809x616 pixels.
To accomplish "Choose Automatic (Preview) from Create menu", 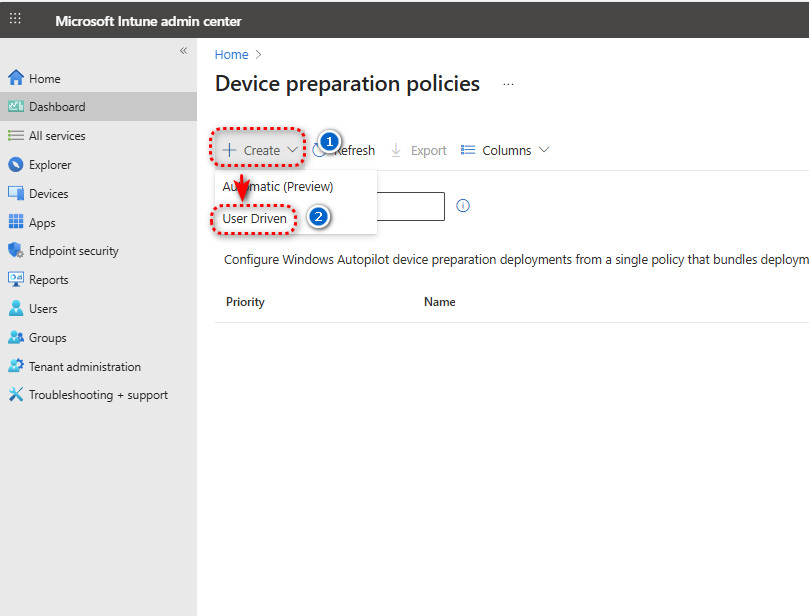I will 278,186.
